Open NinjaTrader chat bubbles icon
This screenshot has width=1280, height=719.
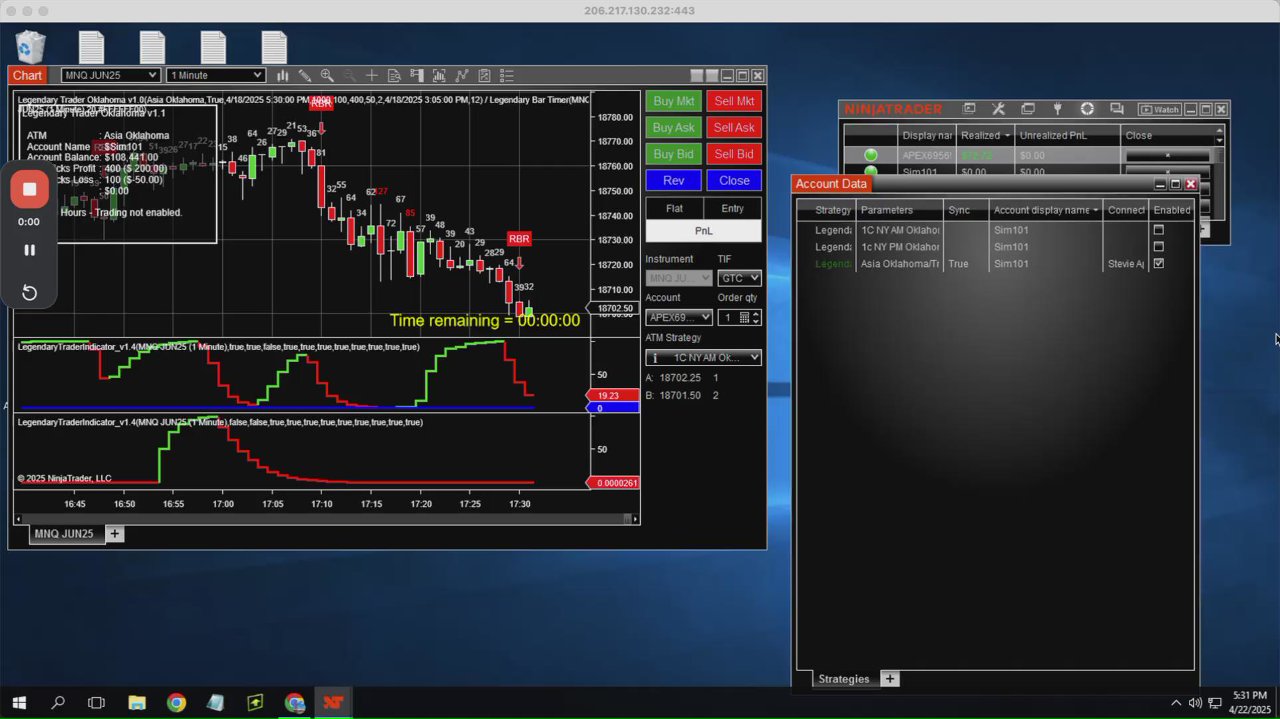click(x=1117, y=109)
